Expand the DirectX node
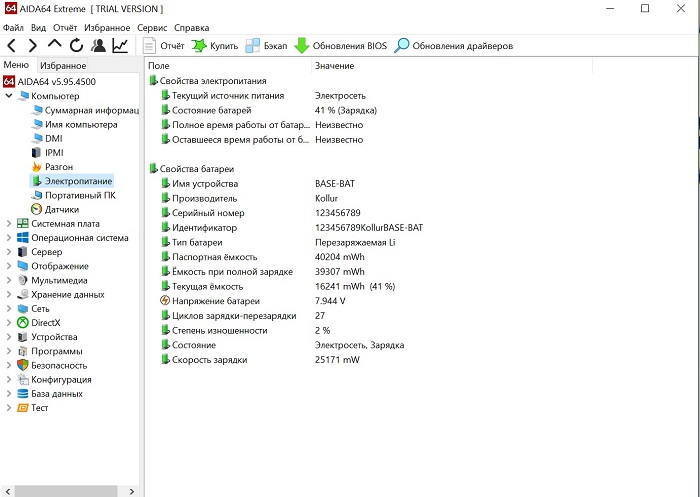This screenshot has width=700, height=497. (8, 323)
